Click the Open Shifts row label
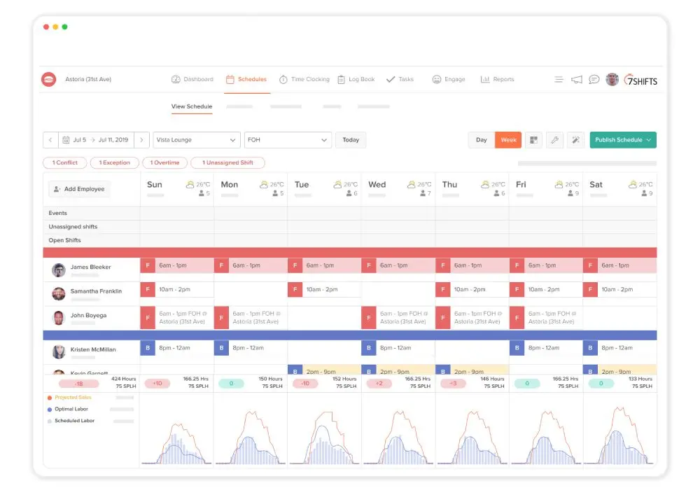700x502 pixels. coord(65,240)
